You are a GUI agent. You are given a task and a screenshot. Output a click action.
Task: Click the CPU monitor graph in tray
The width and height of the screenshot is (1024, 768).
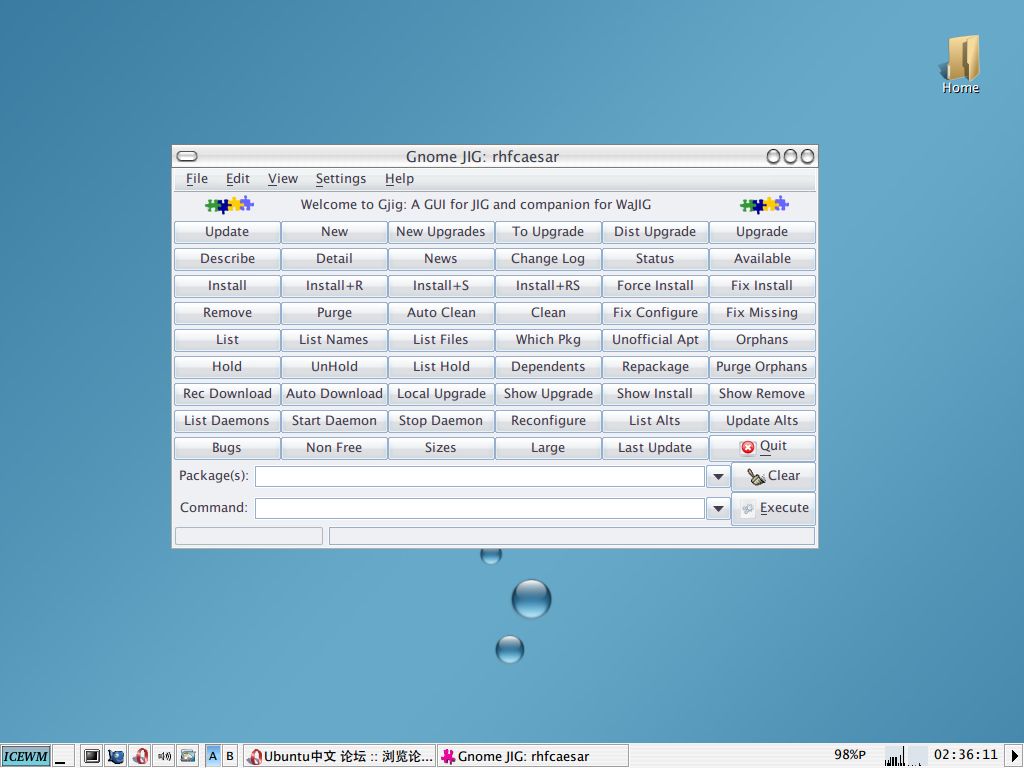895,756
